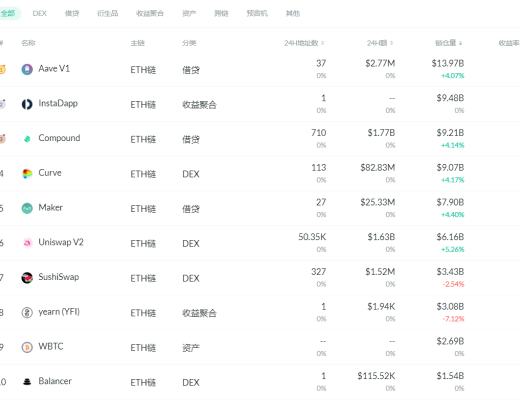520x400 pixels.
Task: Click the +4.17% change under Curve
Action: [x=453, y=180]
